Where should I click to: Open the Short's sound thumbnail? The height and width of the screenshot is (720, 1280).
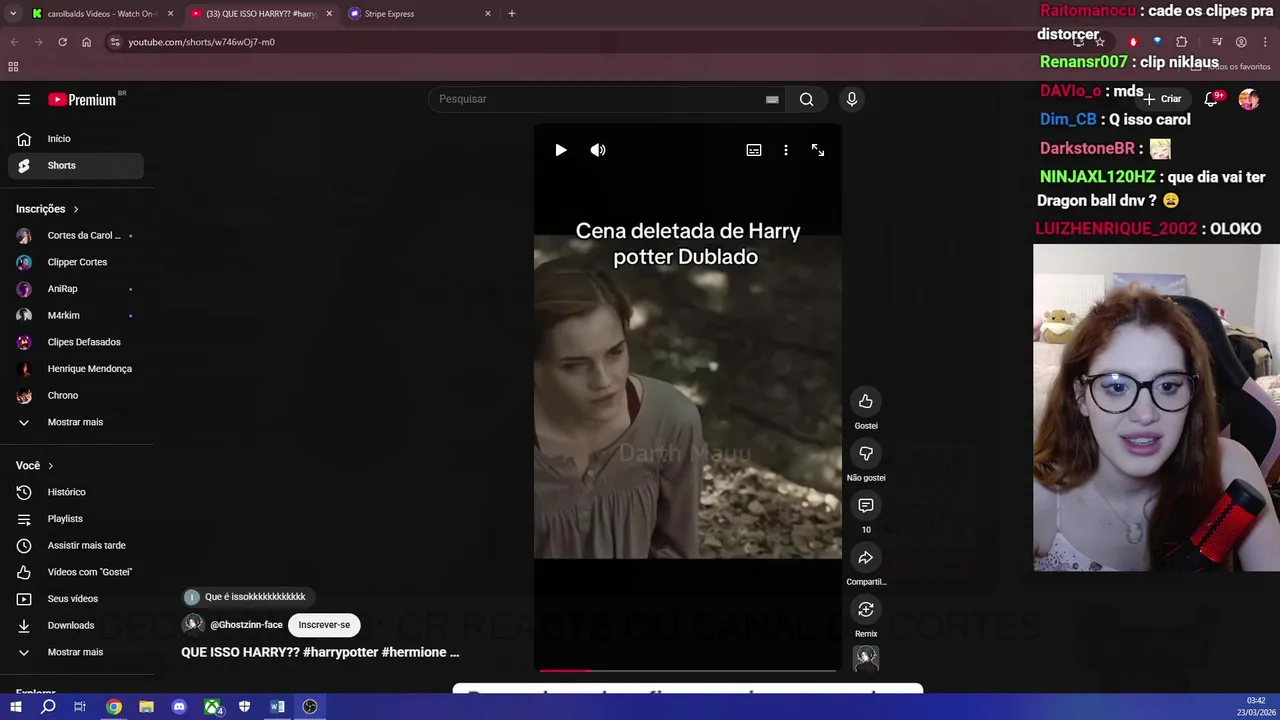click(866, 658)
